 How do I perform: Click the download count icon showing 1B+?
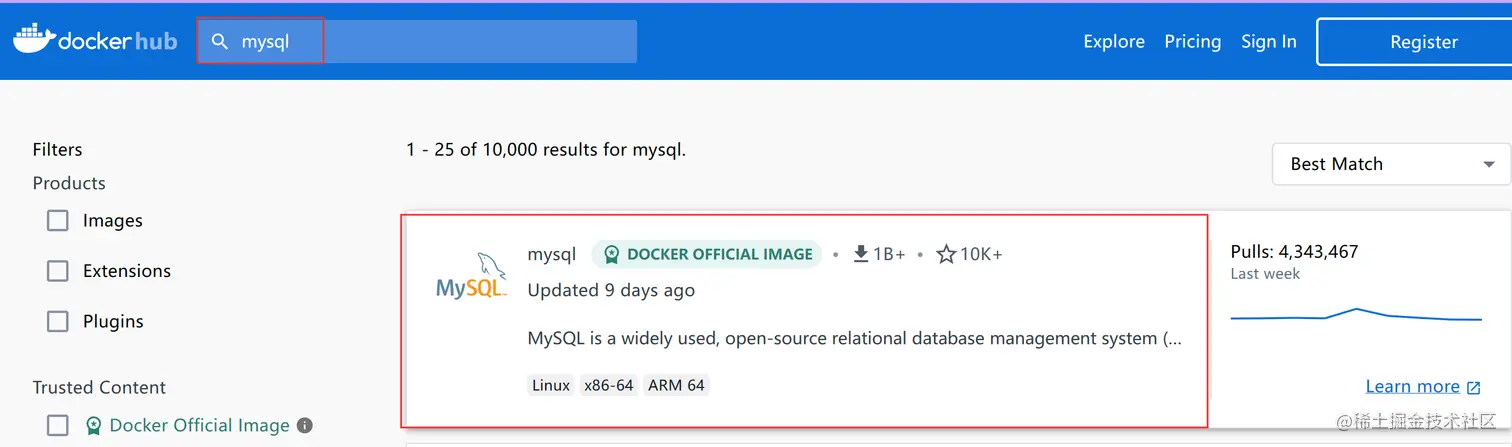(860, 254)
